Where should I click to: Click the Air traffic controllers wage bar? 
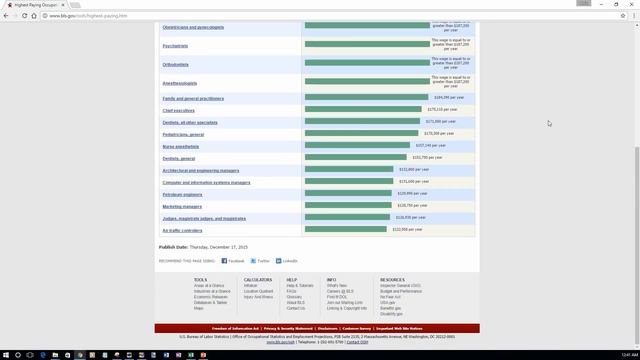pos(346,229)
